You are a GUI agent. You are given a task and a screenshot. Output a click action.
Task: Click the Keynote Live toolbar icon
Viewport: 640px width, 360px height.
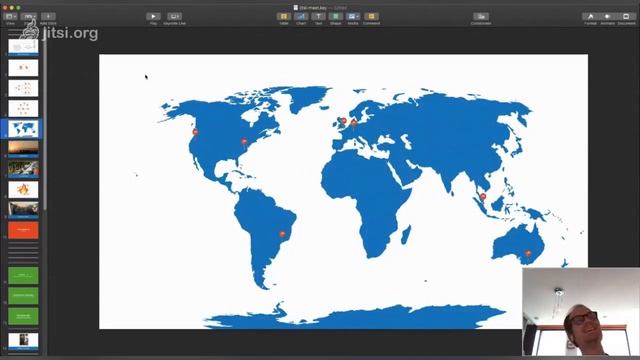[x=175, y=16]
